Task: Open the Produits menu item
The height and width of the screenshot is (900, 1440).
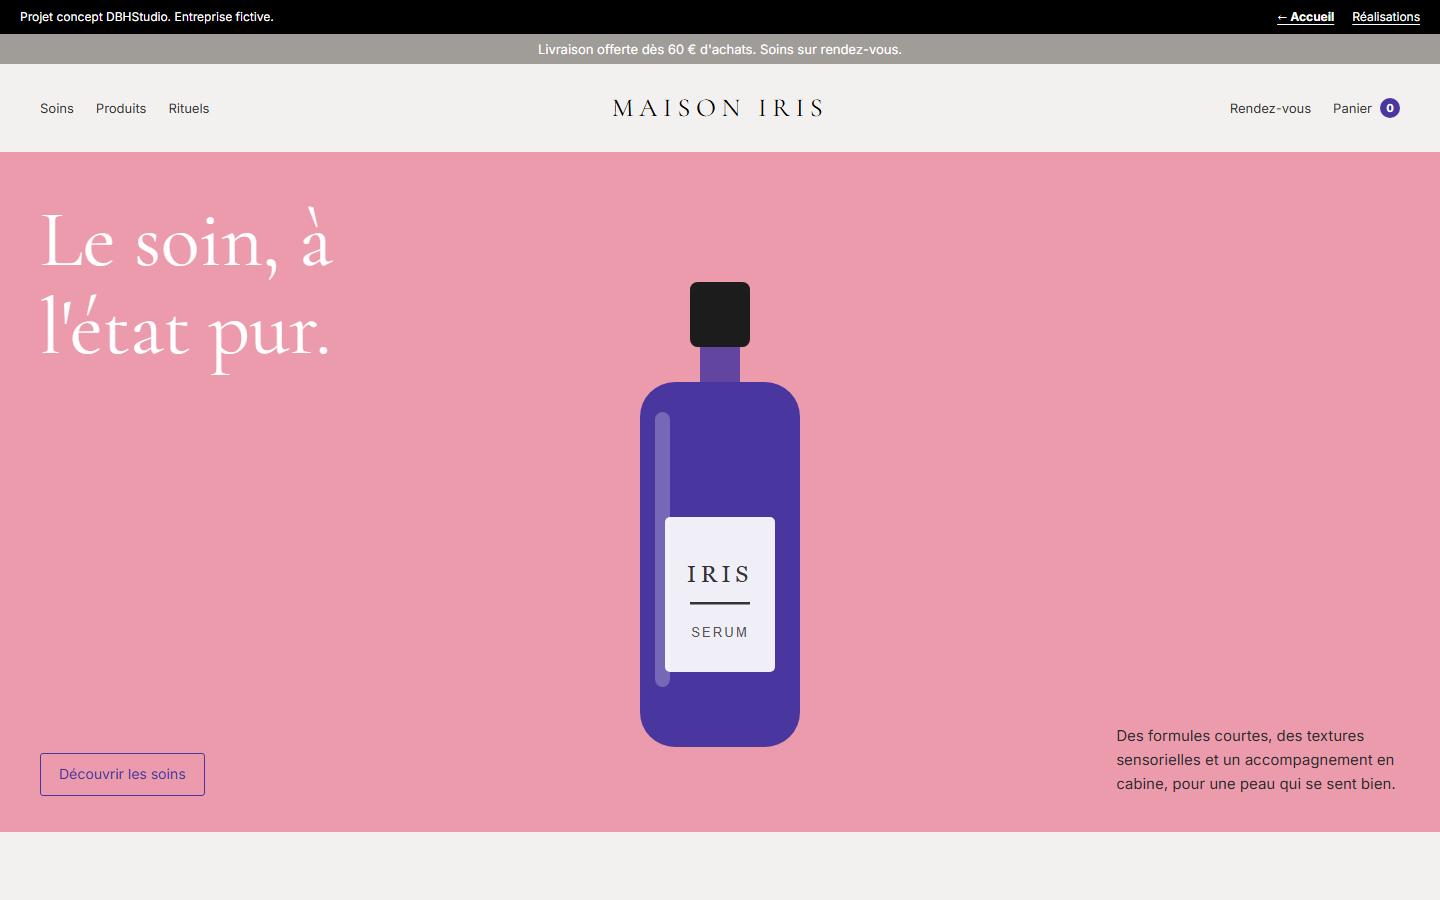Action: click(121, 108)
